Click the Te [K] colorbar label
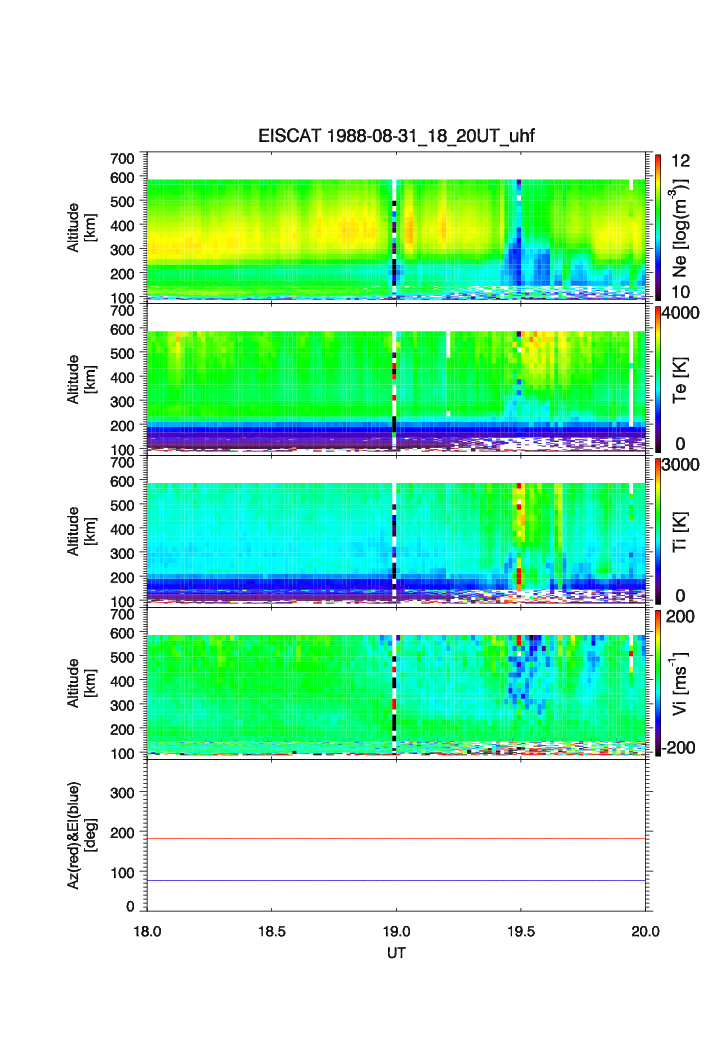This screenshot has height=1063, width=708. tap(684, 378)
